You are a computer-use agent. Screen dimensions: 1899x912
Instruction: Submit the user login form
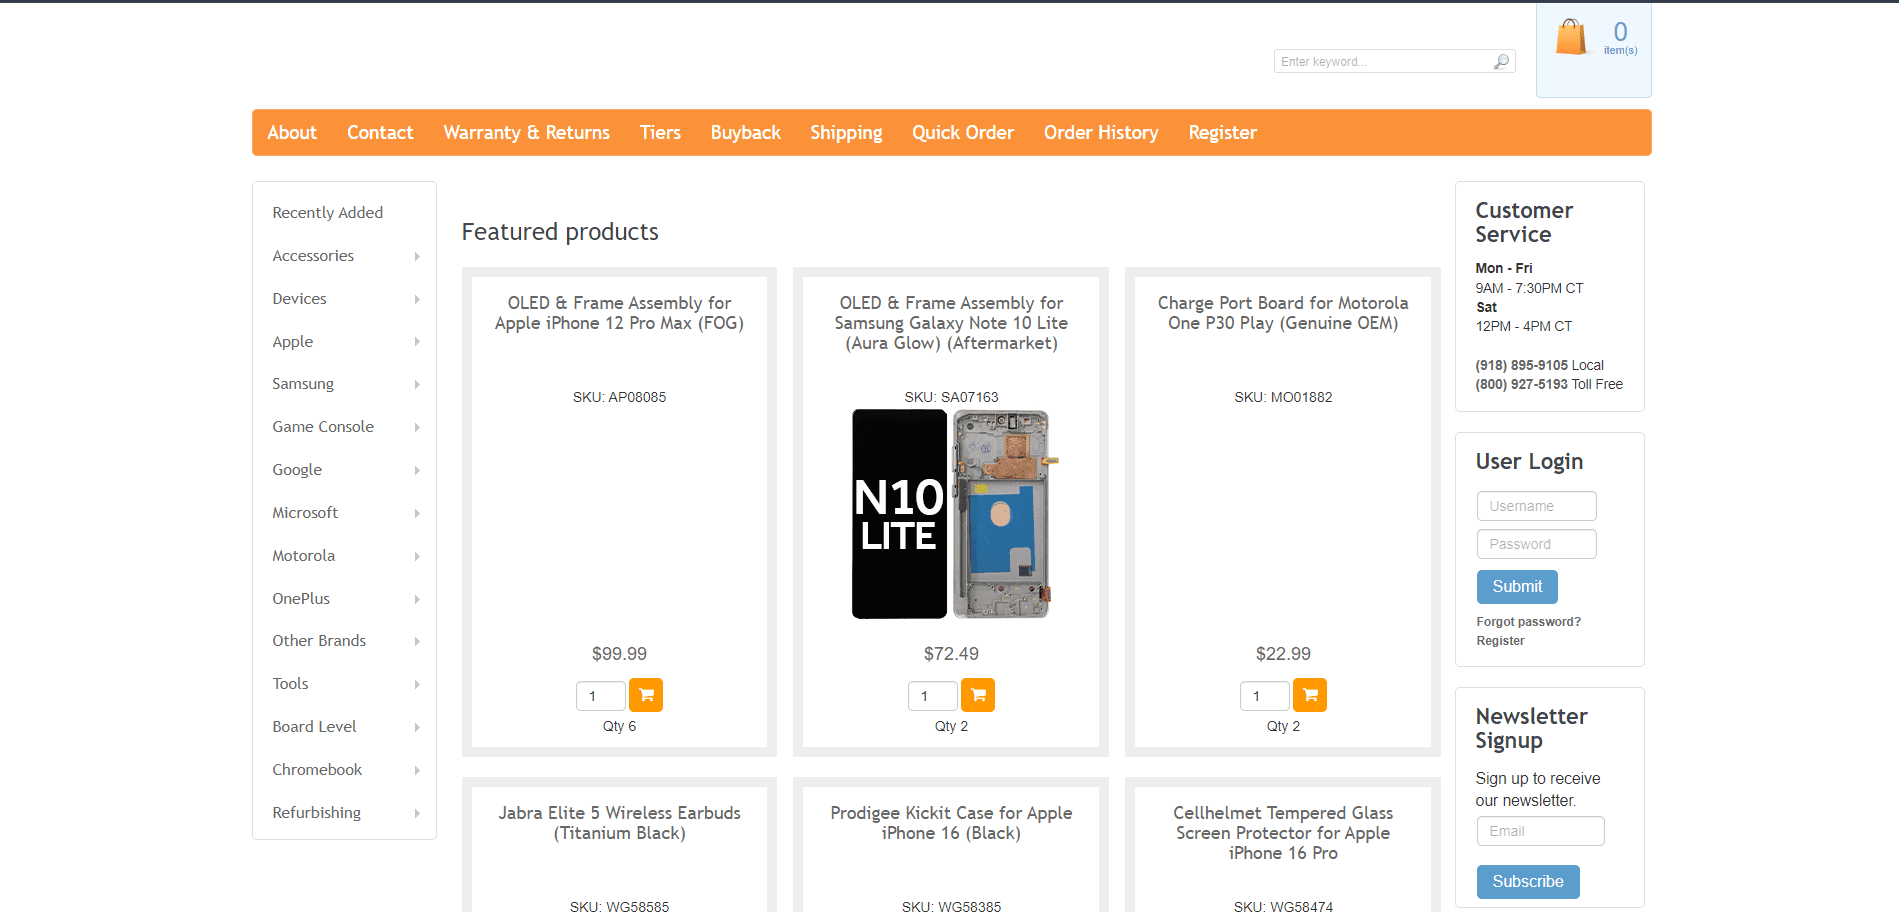(x=1517, y=587)
